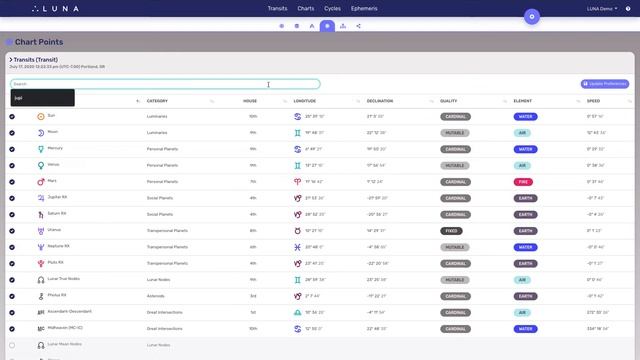Click Taurus sign icon in Uranus row
The height and width of the screenshot is (360, 640).
[298, 231]
